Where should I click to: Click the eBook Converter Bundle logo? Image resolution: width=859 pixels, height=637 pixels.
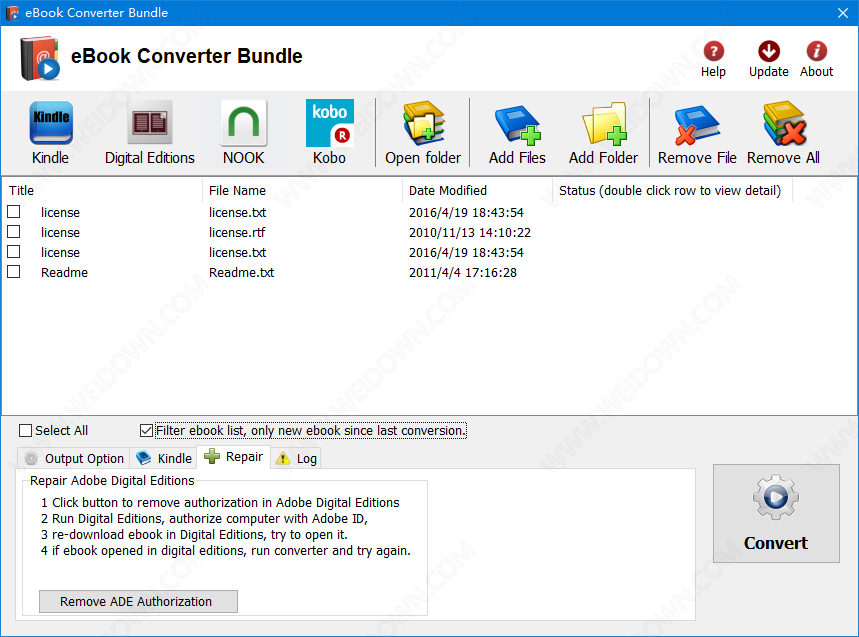pyautogui.click(x=39, y=59)
